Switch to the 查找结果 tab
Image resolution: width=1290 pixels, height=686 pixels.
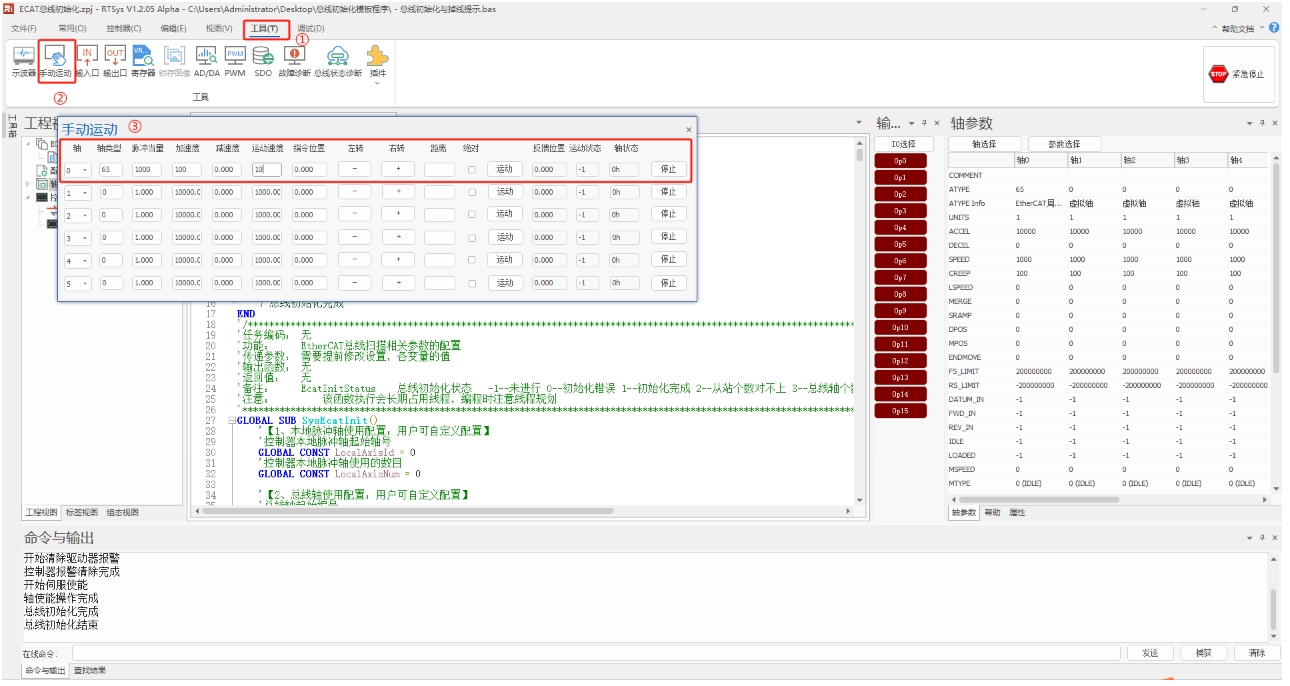(x=89, y=670)
